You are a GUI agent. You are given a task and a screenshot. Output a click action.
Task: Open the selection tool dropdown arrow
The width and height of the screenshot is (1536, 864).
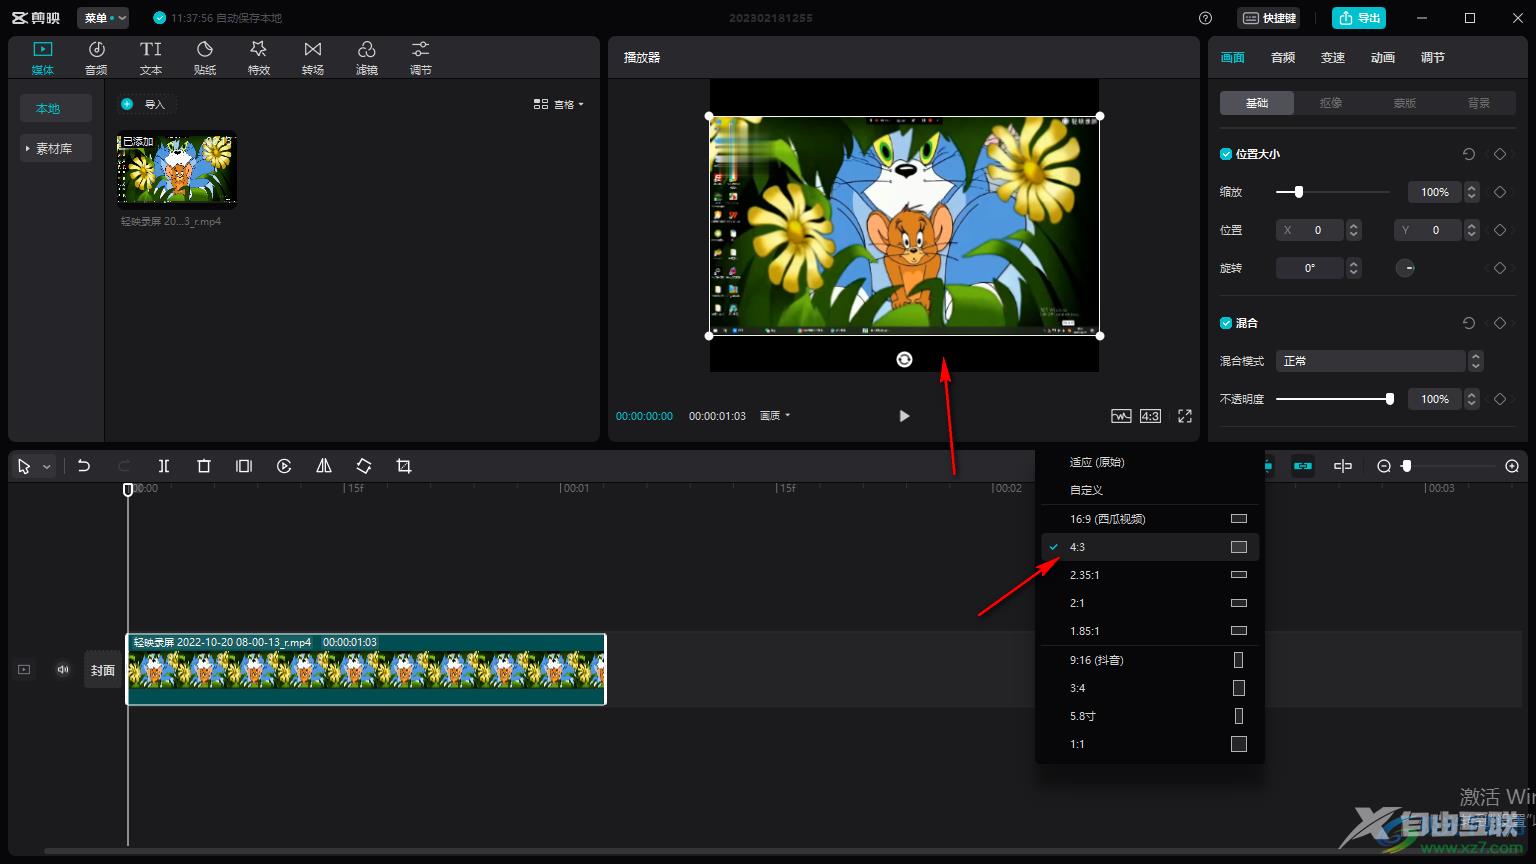pyautogui.click(x=46, y=467)
